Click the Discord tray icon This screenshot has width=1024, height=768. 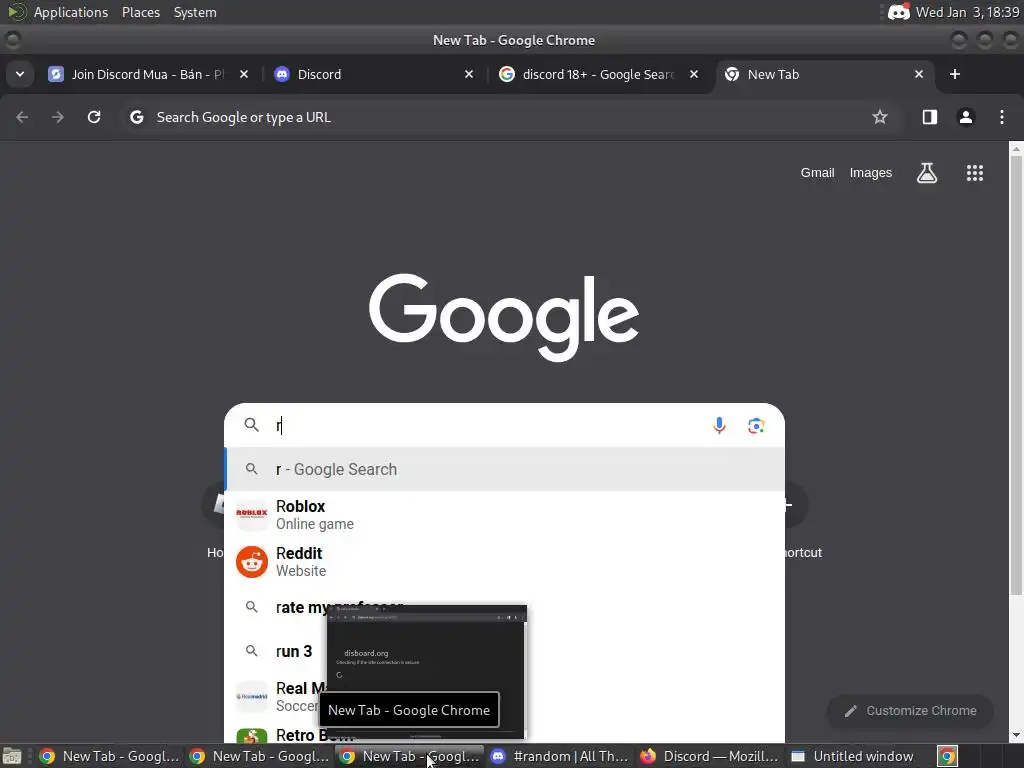(x=899, y=12)
